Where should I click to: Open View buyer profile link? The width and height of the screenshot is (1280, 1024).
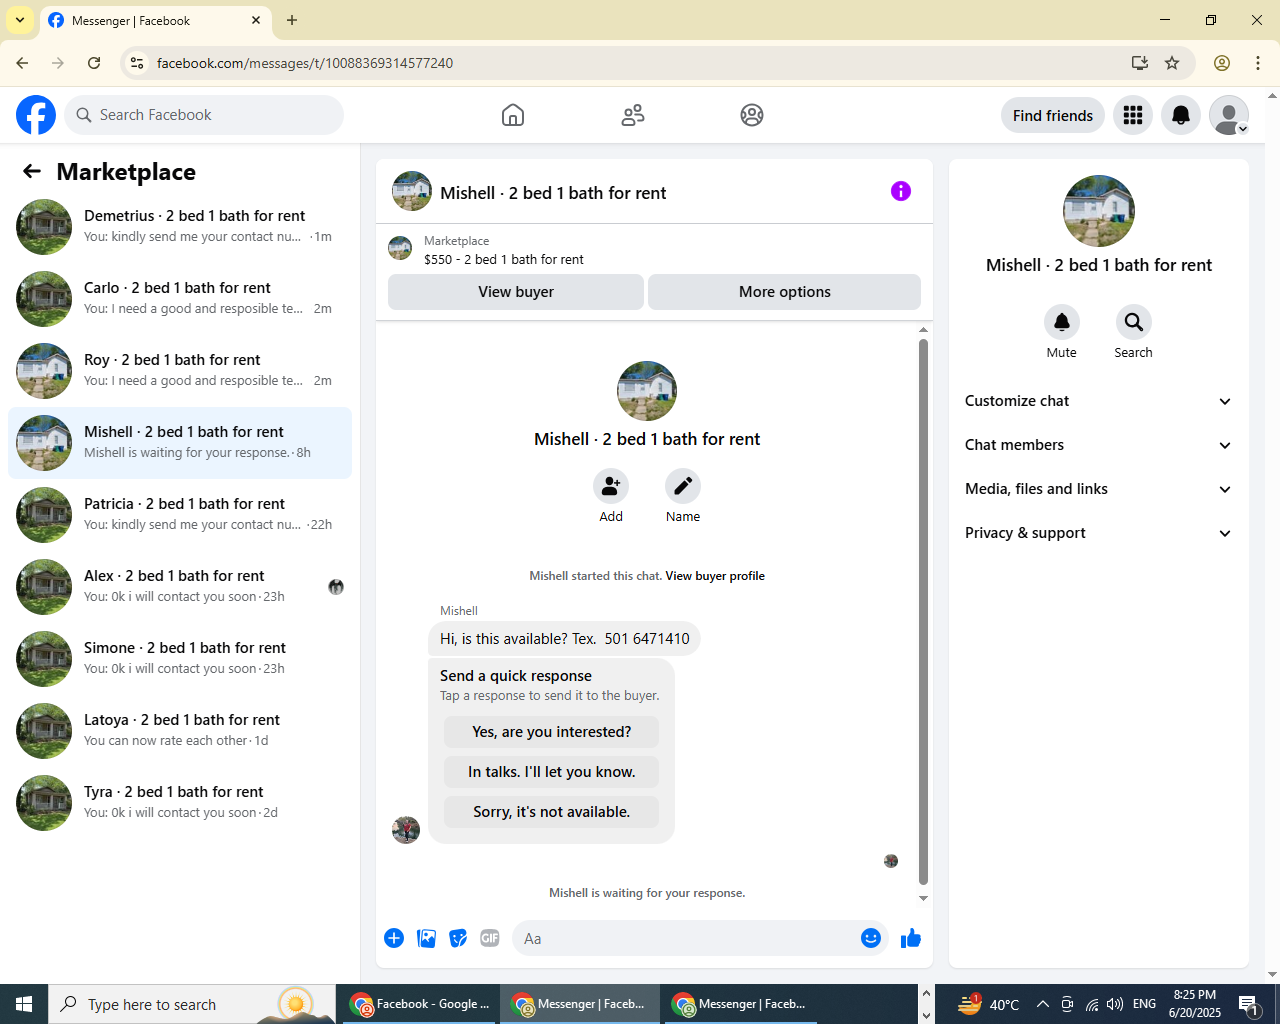[715, 576]
